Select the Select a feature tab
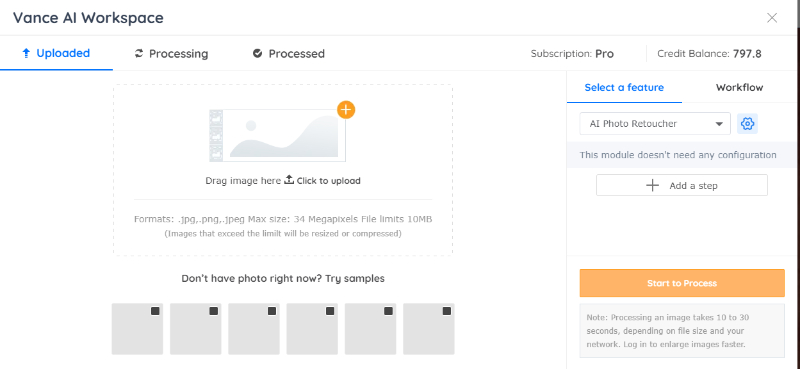This screenshot has width=800, height=369. pyautogui.click(x=624, y=87)
